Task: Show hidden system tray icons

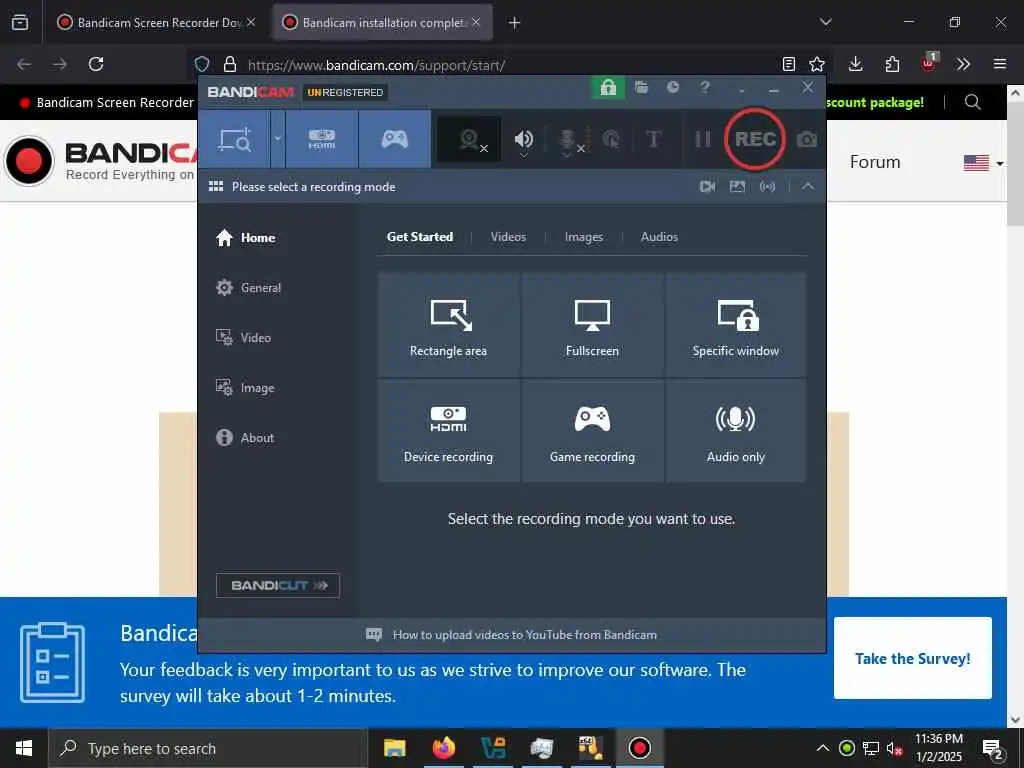Action: click(823, 748)
